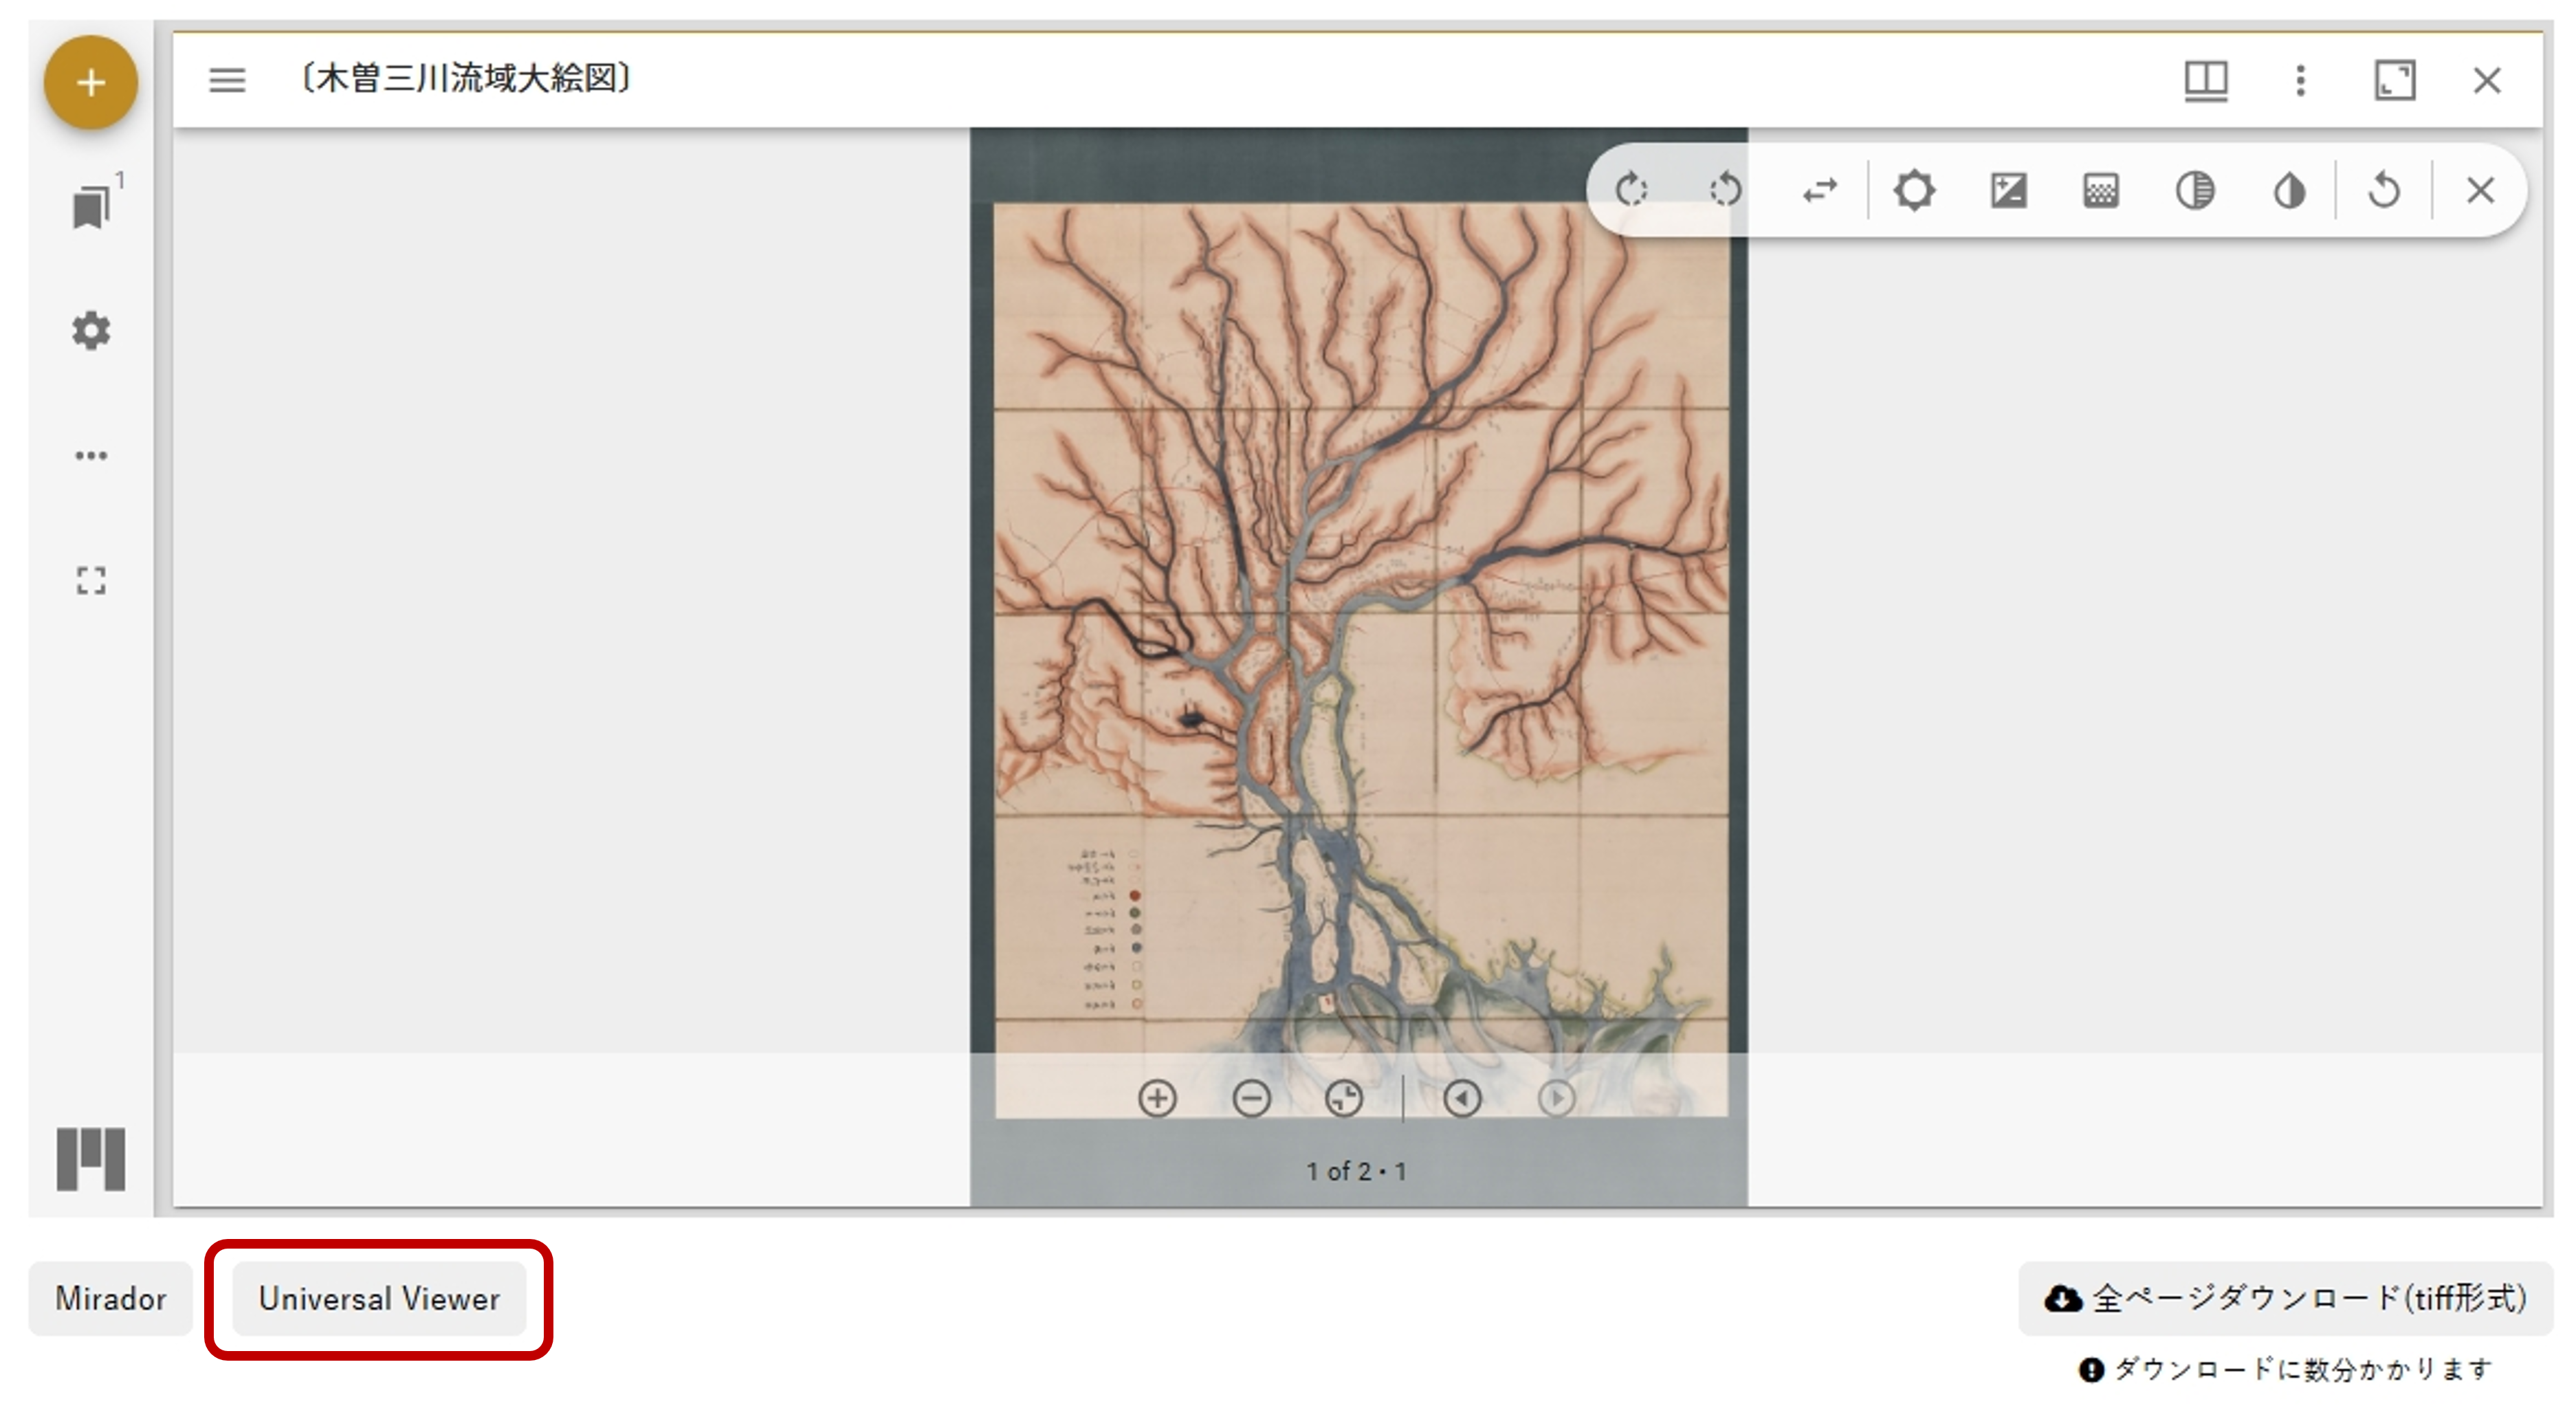Open the window views and layout book icon

click(2205, 80)
